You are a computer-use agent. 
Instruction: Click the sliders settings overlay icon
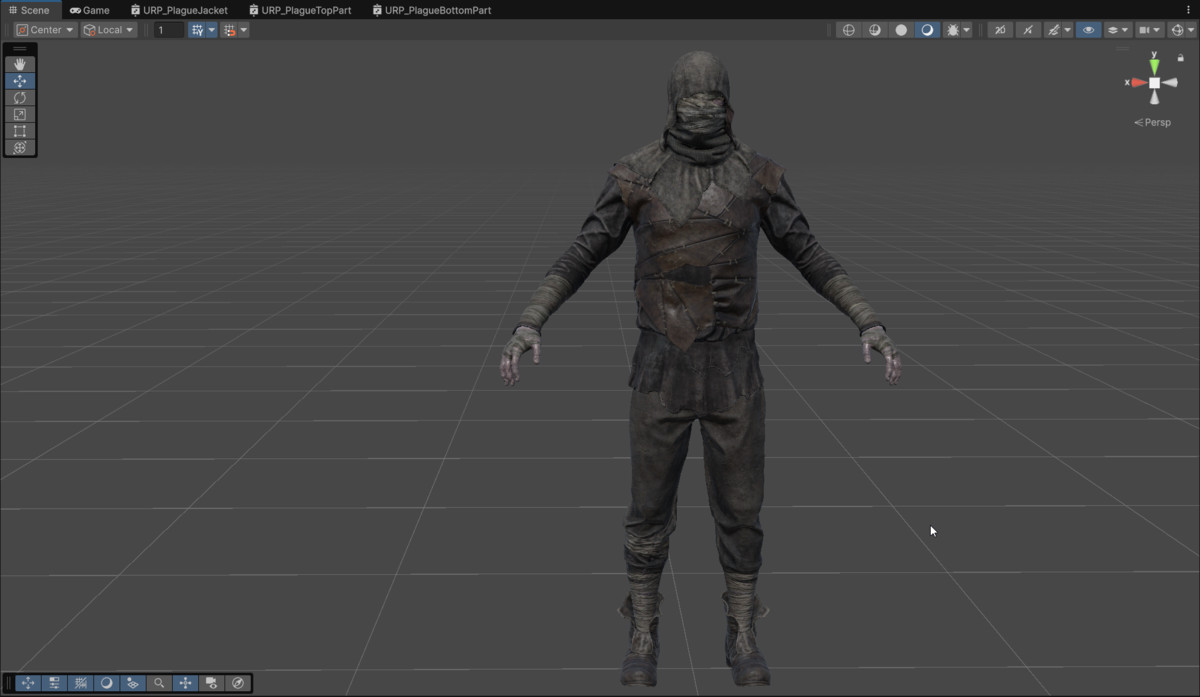(x=54, y=683)
